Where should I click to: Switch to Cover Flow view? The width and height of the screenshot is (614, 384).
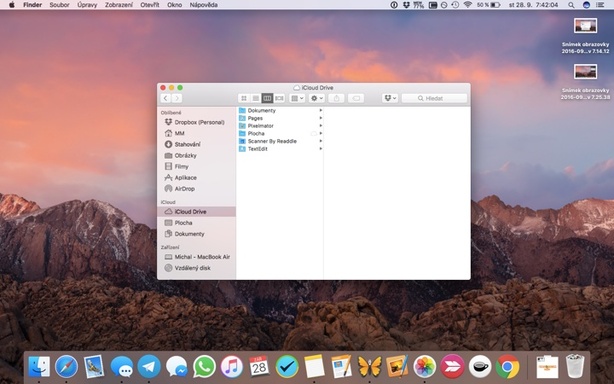[279, 98]
